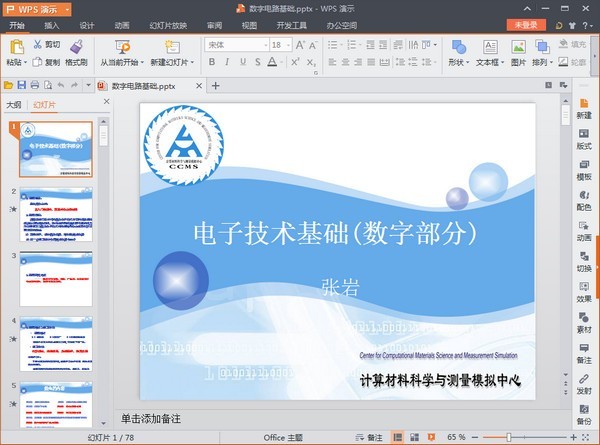This screenshot has width=600, height=445.
Task: Click the New Slide icon
Action: tap(172, 47)
